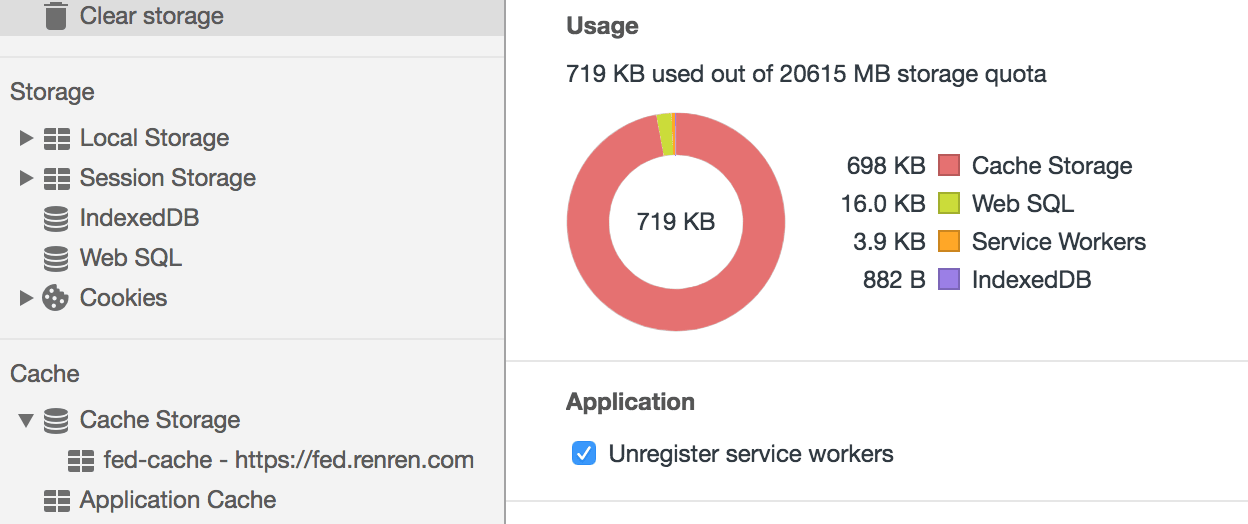
Task: Select the fed-cache renren.com entry
Action: [x=288, y=460]
